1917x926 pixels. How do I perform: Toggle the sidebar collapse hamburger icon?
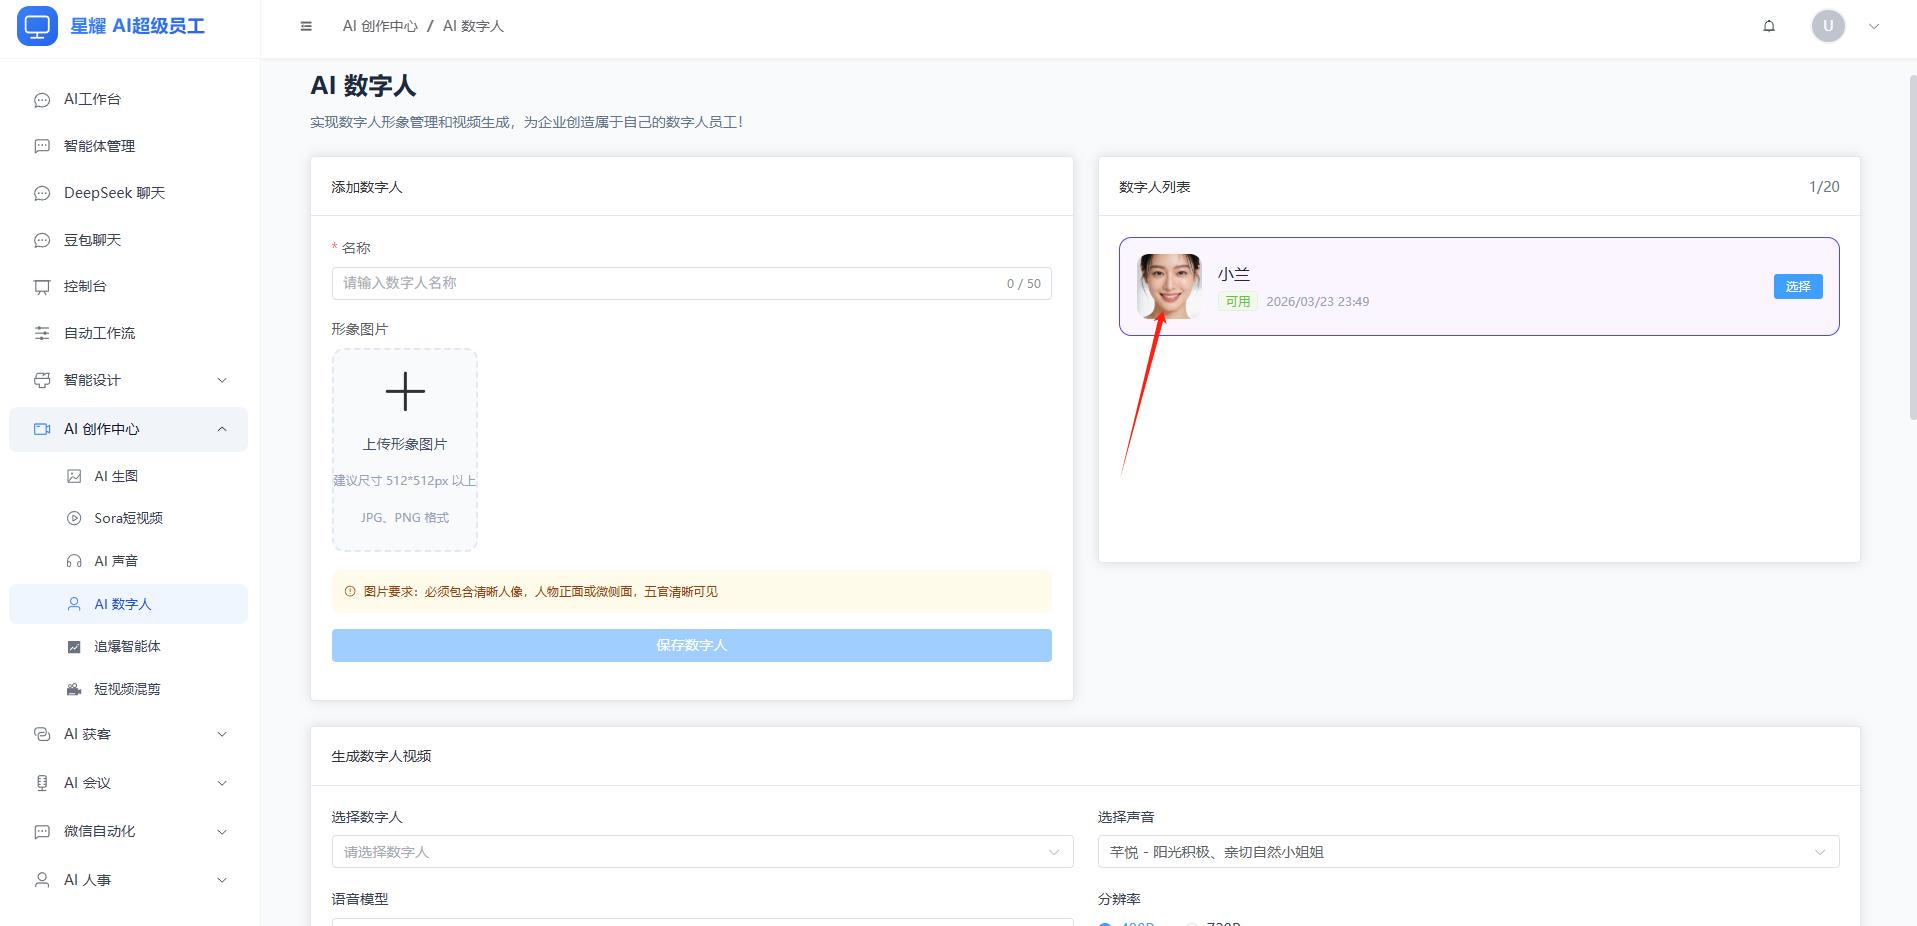(x=306, y=26)
